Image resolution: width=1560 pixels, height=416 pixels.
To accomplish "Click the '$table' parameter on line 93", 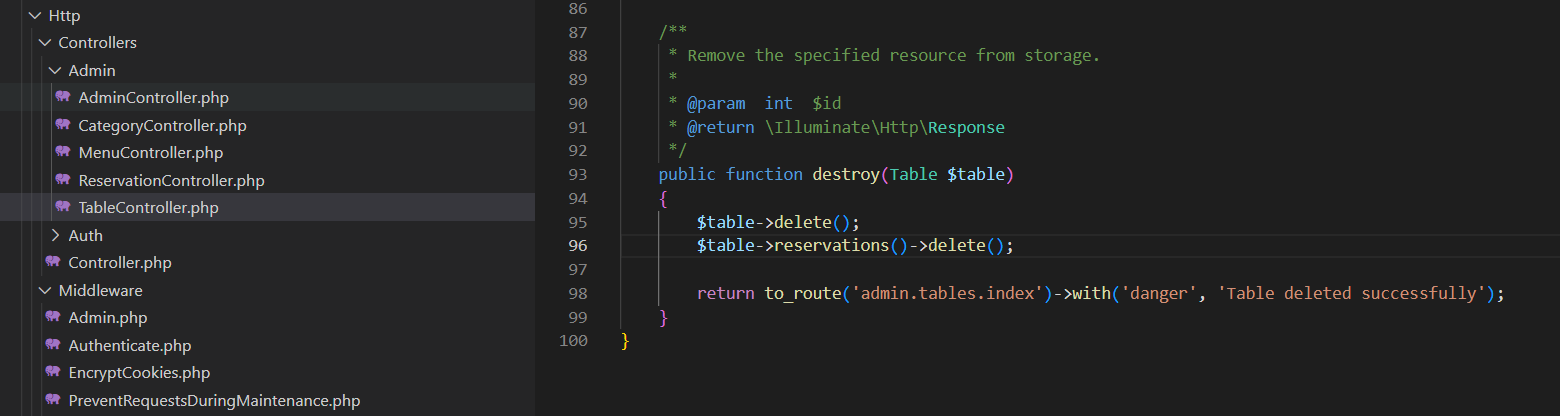I will (976, 174).
